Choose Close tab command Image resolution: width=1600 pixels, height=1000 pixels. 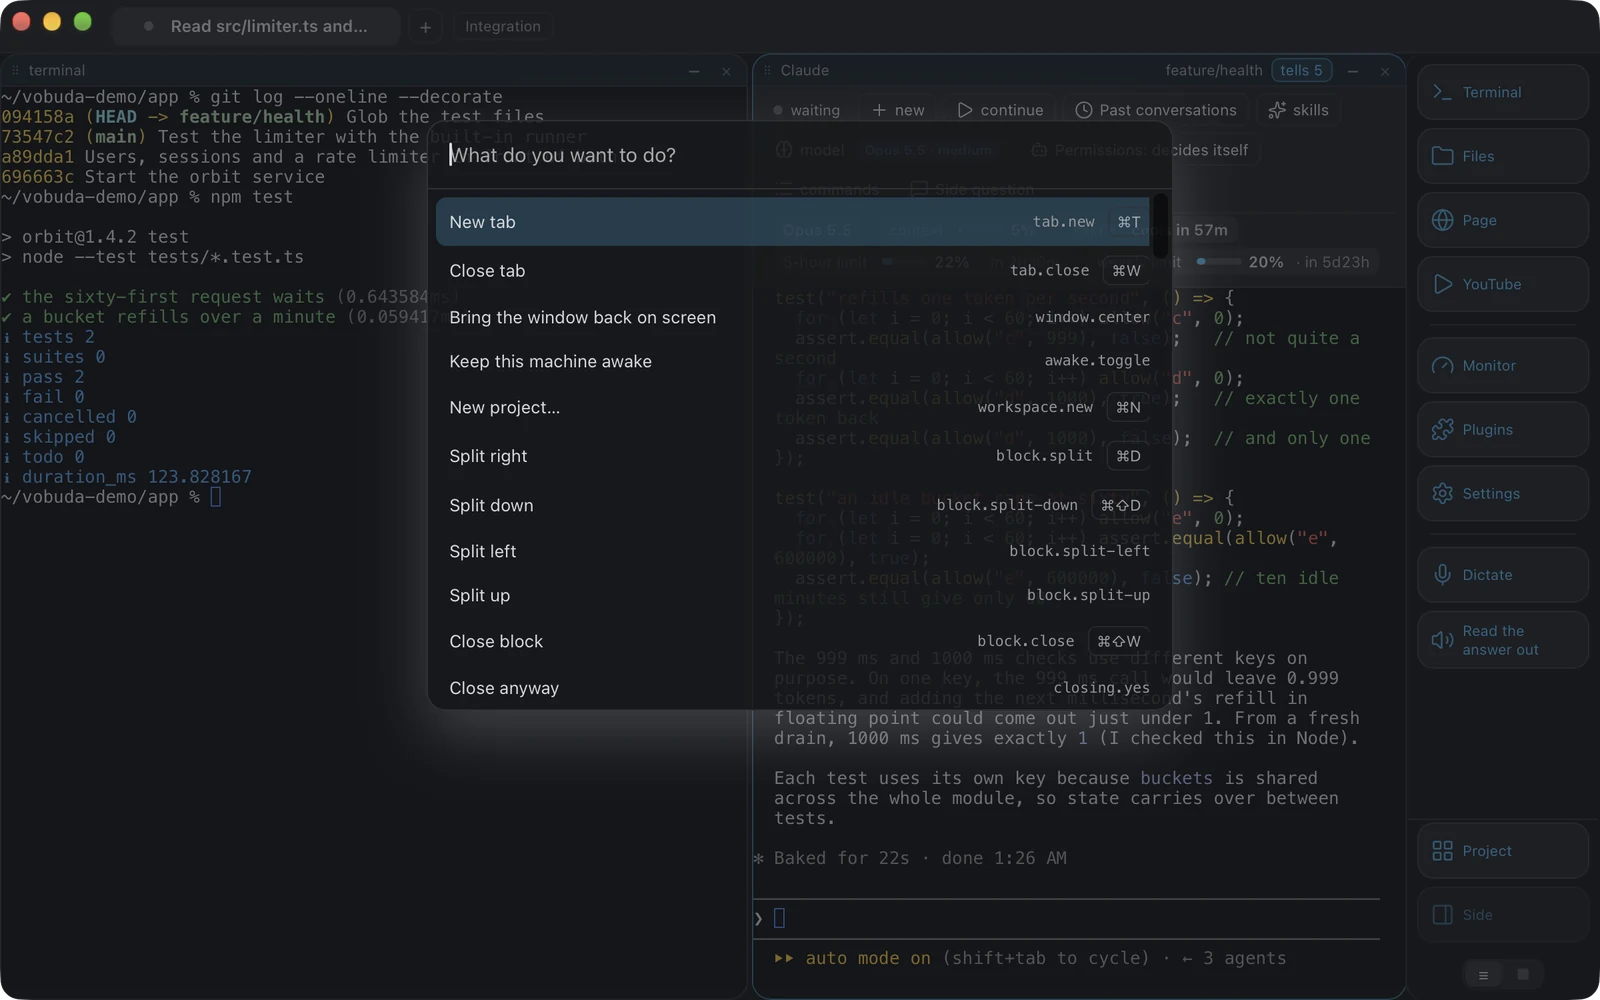click(x=792, y=270)
